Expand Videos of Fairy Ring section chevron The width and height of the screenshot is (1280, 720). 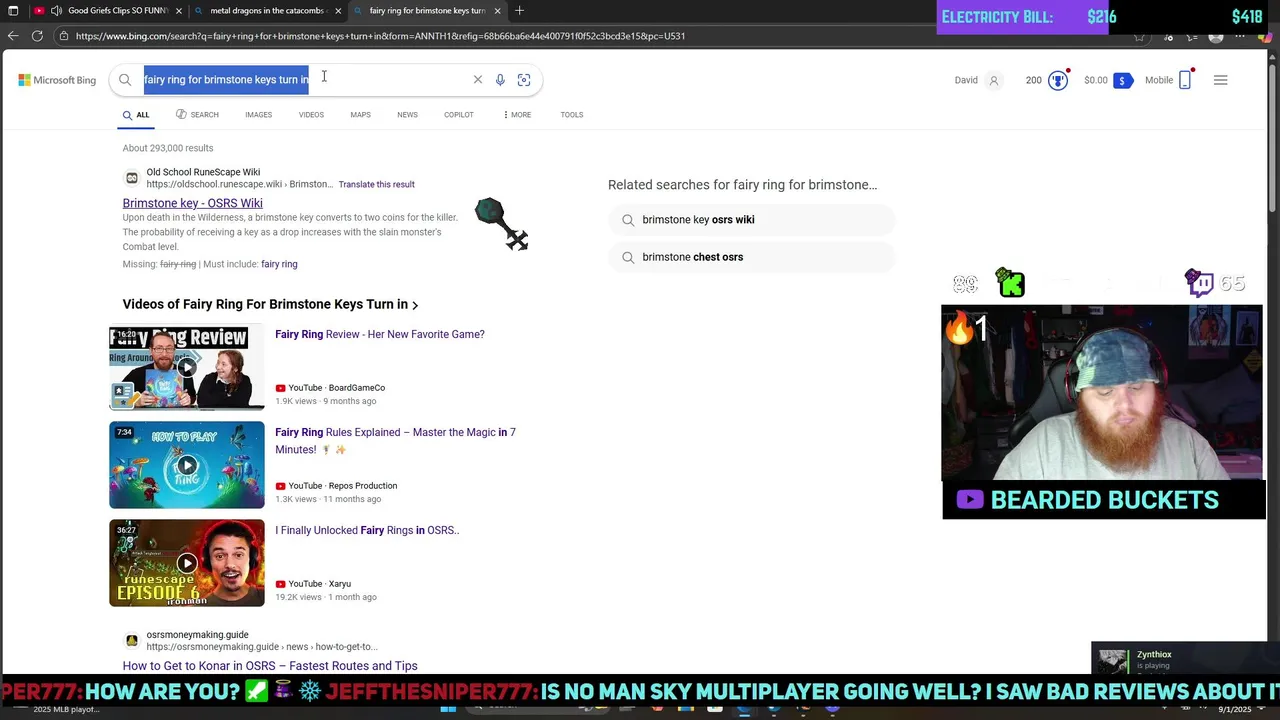415,305
